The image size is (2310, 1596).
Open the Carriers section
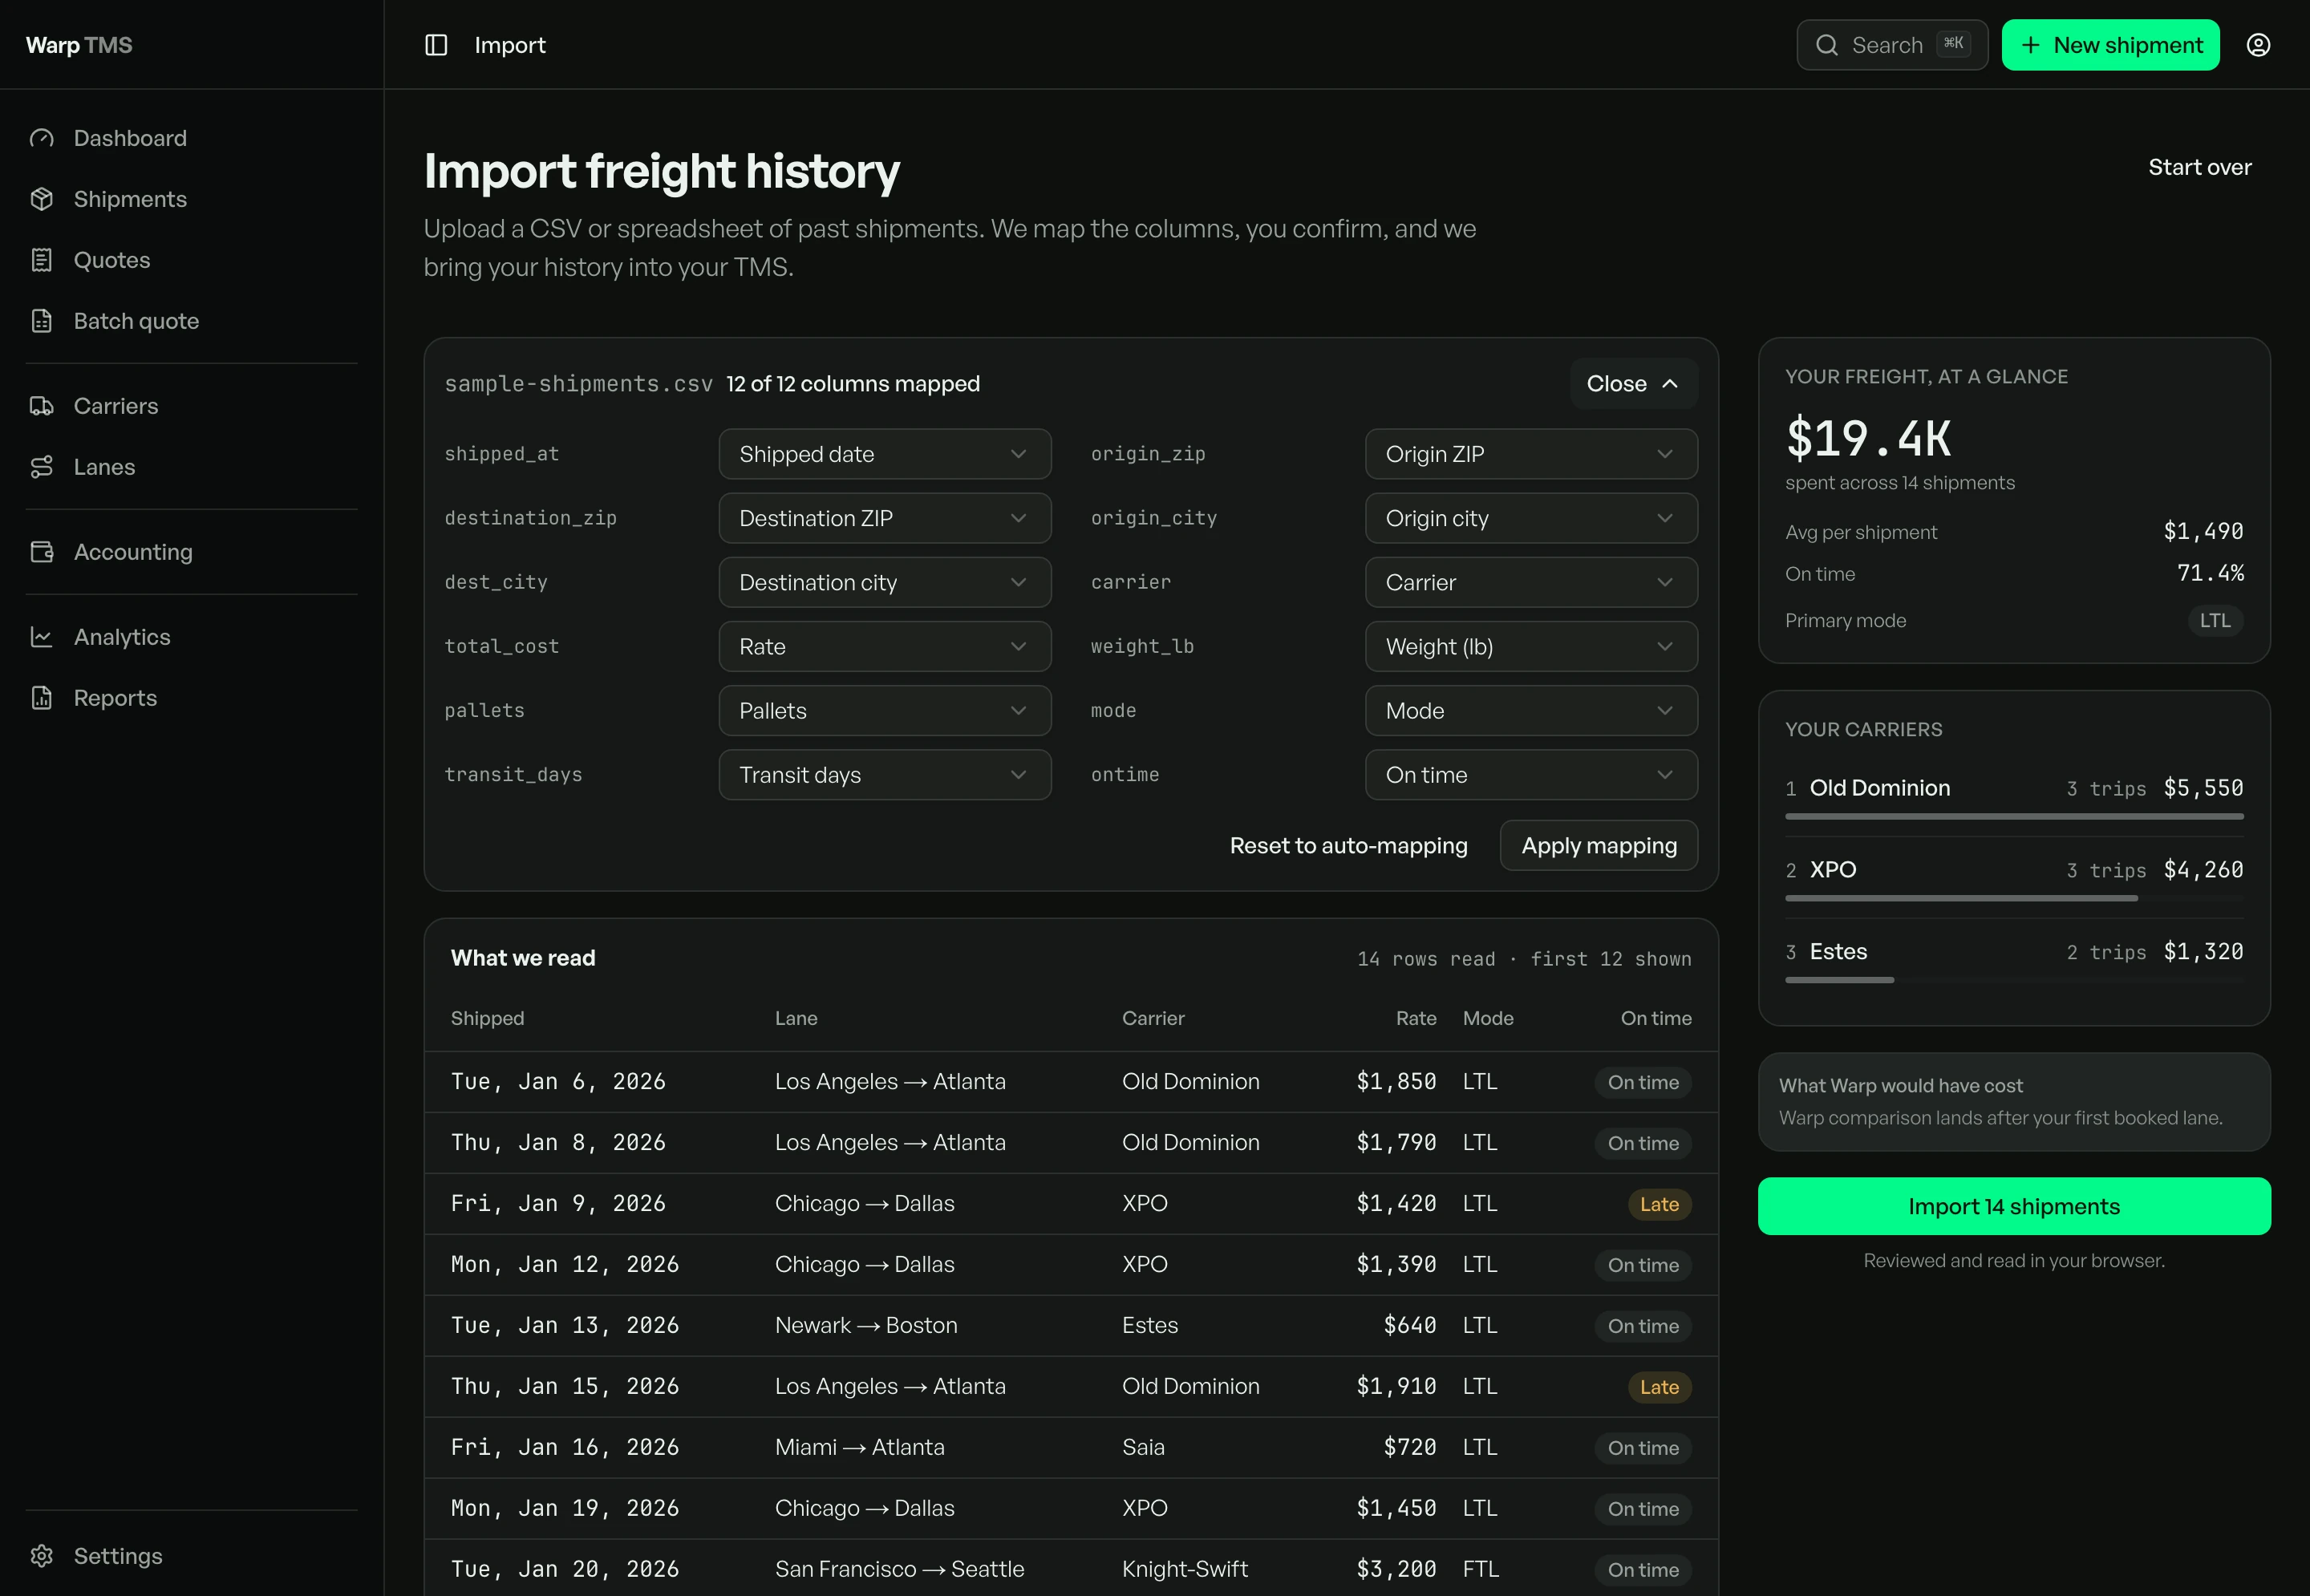192,406
